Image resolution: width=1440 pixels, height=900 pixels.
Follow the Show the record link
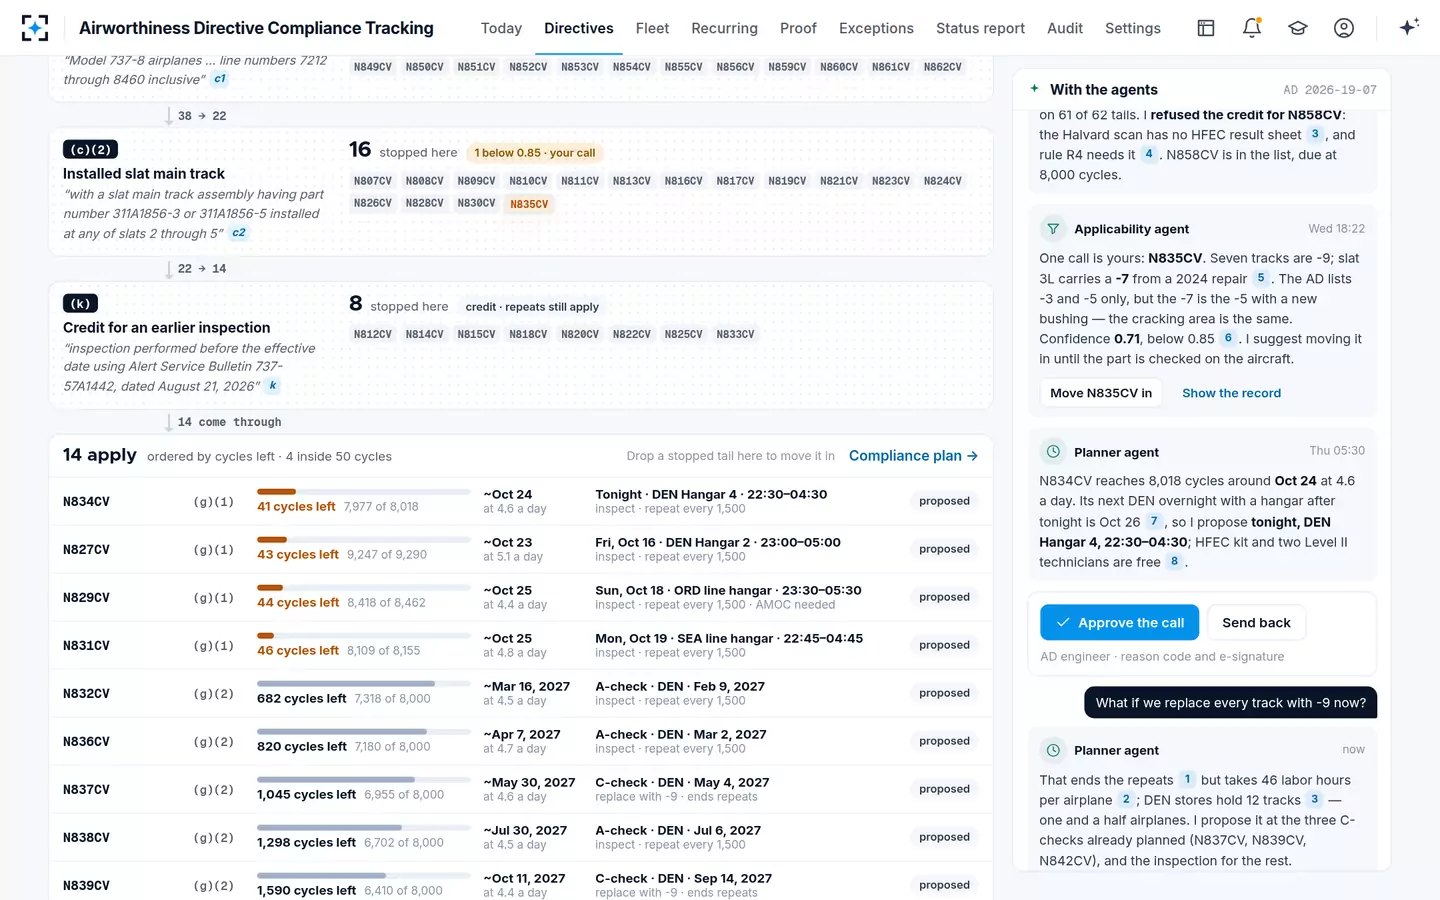[x=1231, y=393]
